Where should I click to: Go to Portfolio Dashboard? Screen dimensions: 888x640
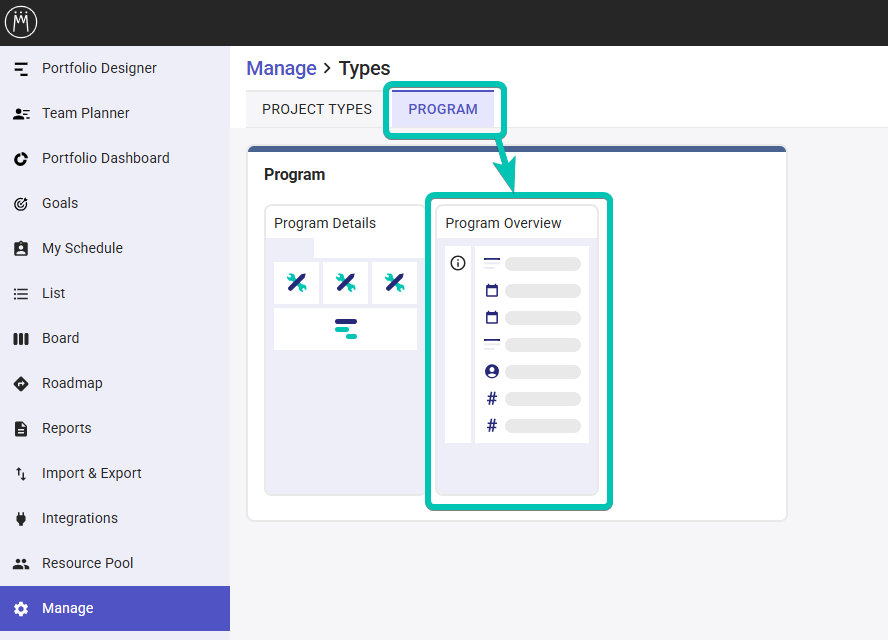105,158
